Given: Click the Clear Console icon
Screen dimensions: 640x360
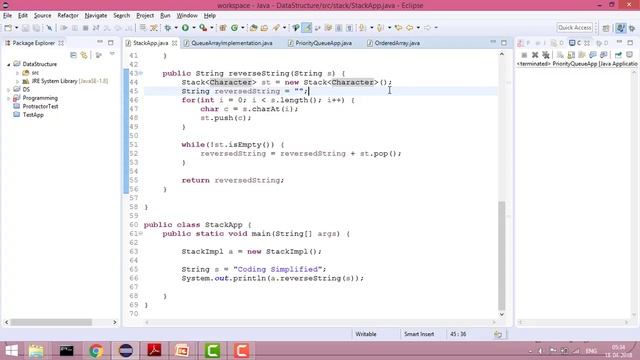Looking at the screenshot, I should click(560, 55).
